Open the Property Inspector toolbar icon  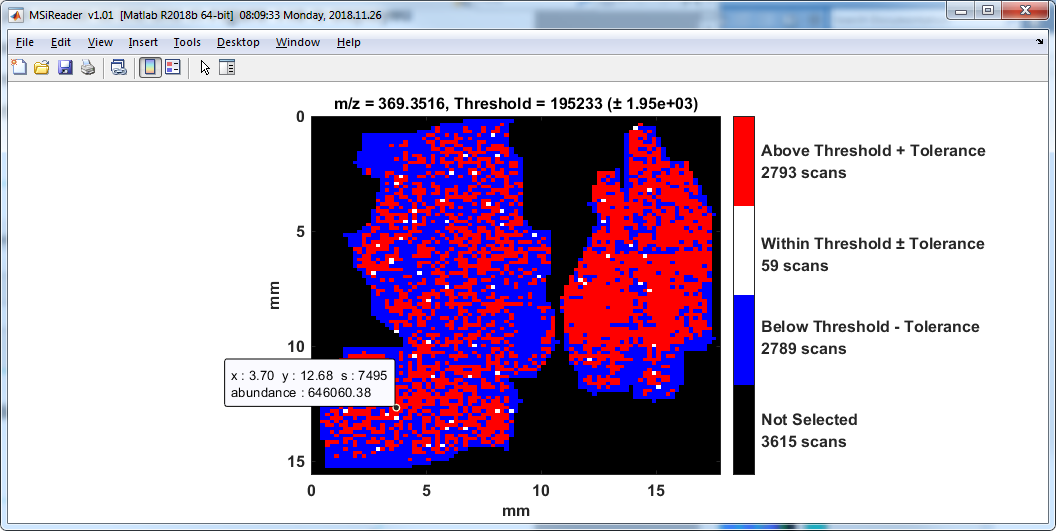point(226,68)
